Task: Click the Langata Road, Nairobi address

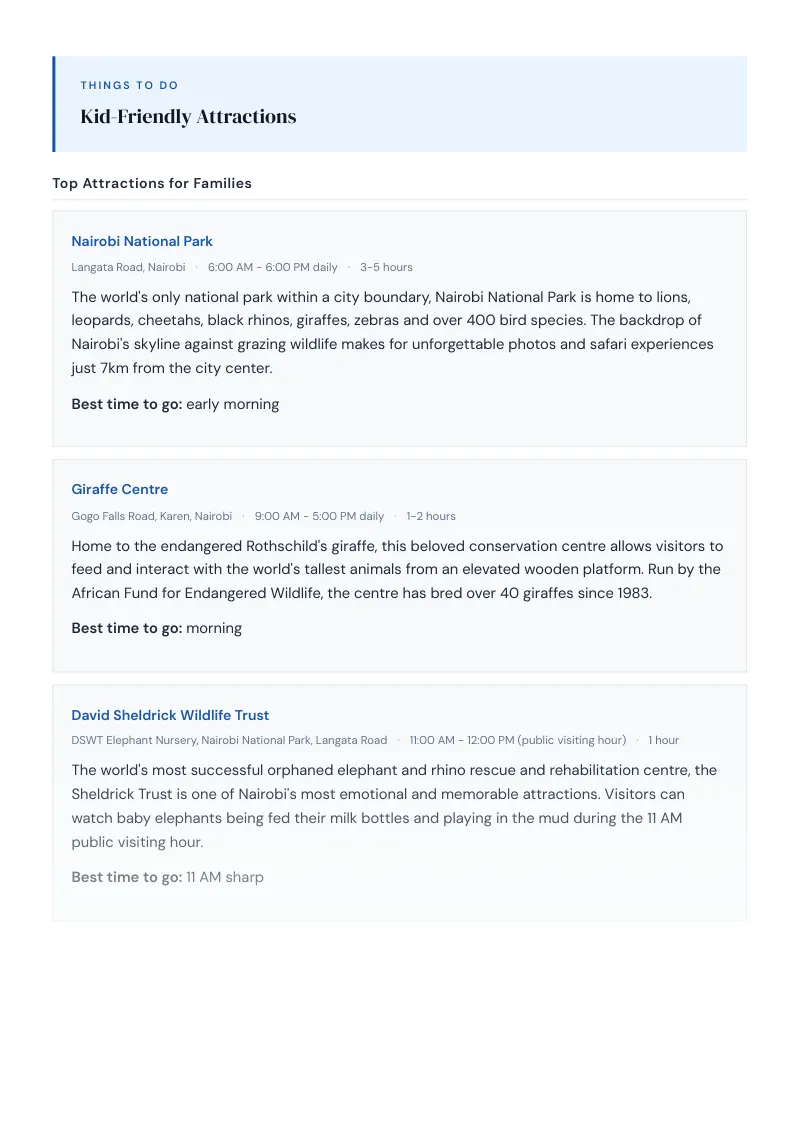Action: [129, 267]
